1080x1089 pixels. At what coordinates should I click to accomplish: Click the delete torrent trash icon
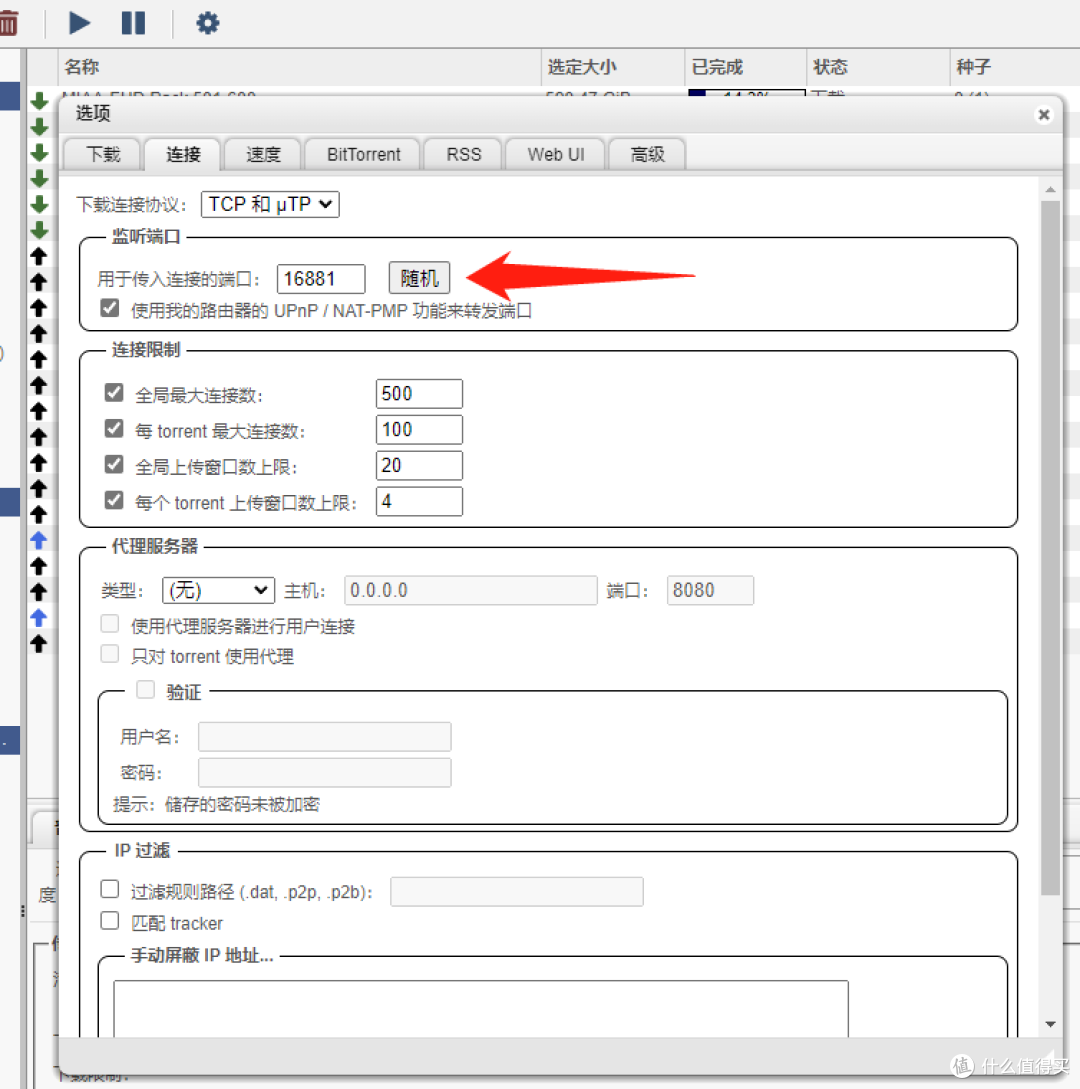click(x=11, y=22)
